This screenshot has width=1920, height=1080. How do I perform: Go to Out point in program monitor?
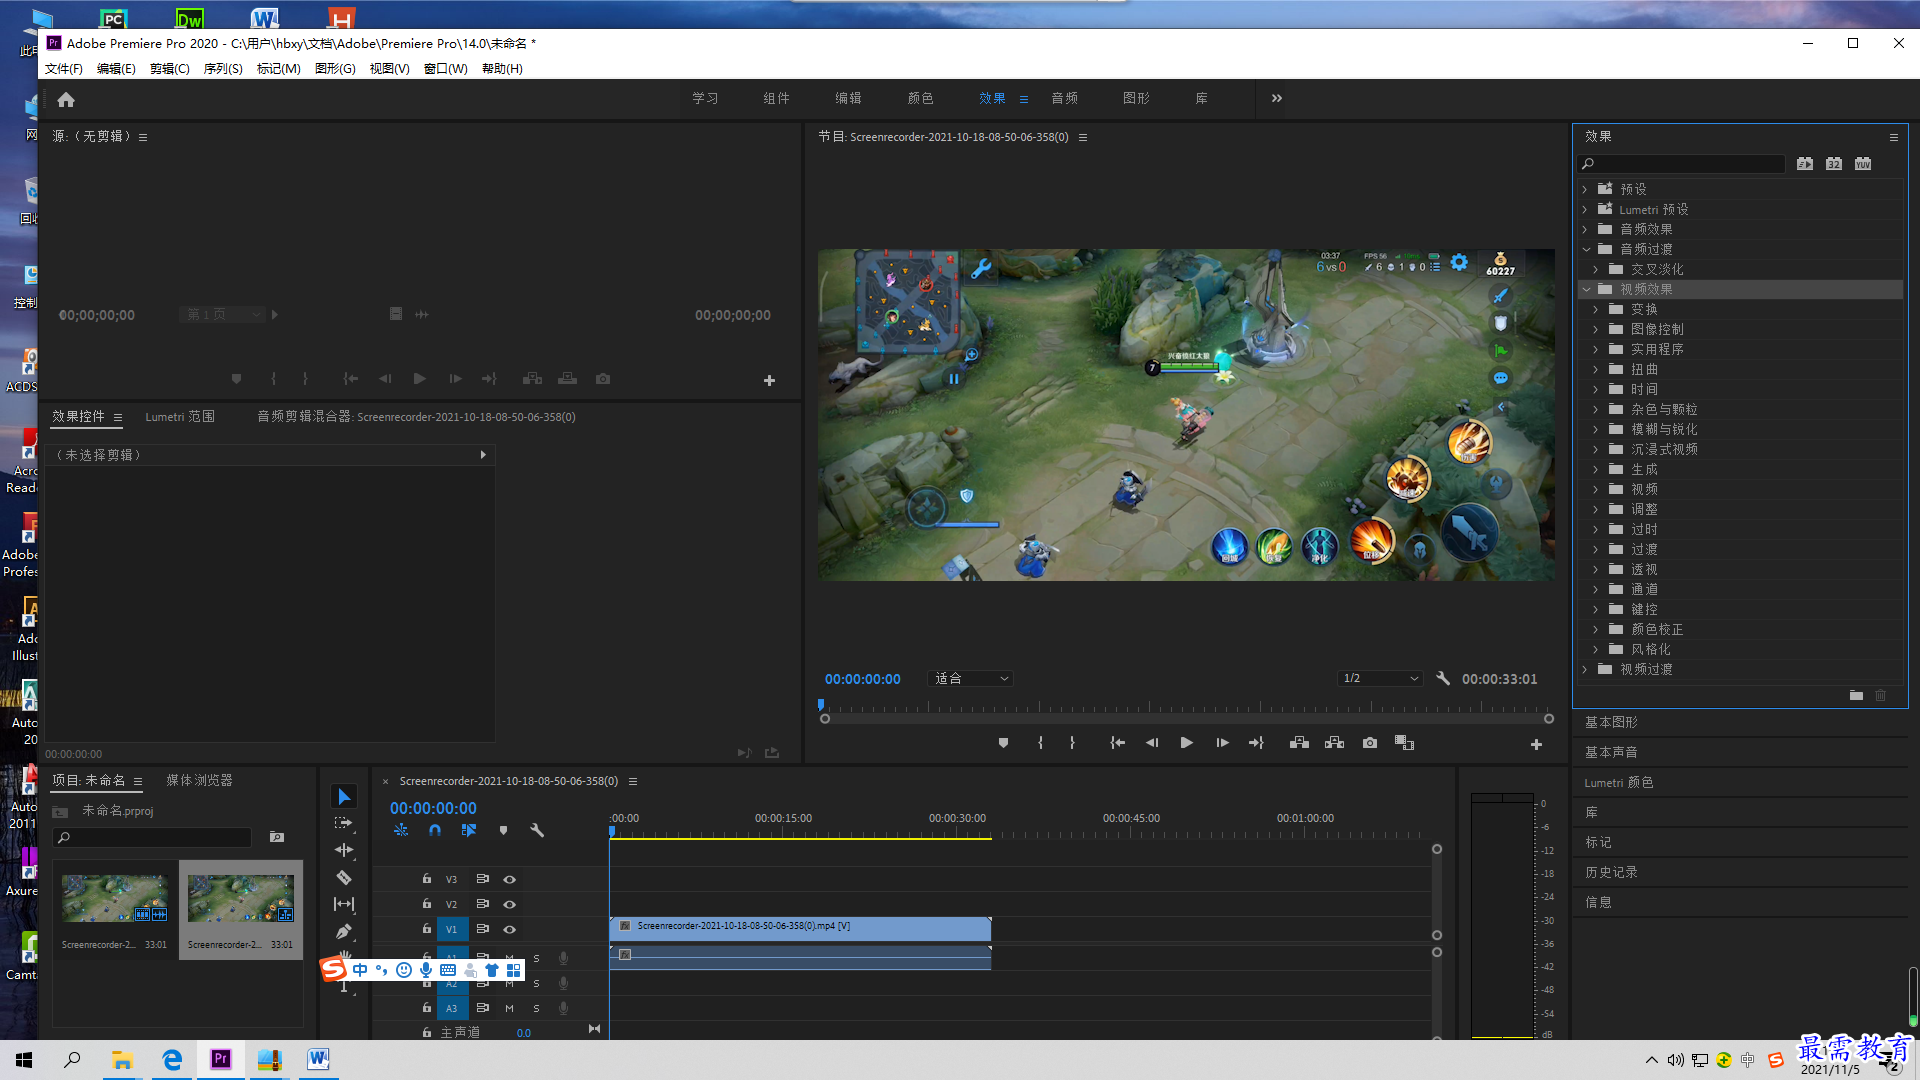[1257, 743]
